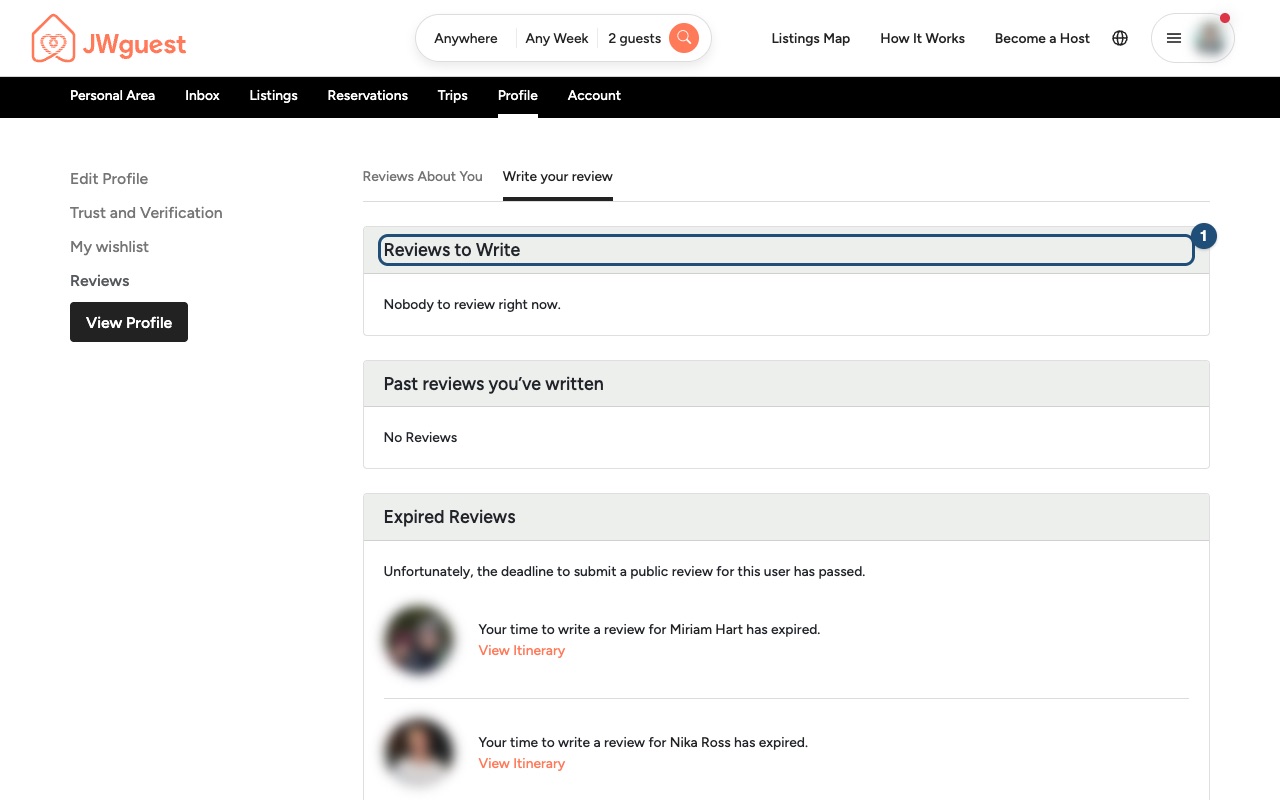Image resolution: width=1280 pixels, height=800 pixels.
Task: Click the Past reviews you've written heading
Action: coord(494,384)
